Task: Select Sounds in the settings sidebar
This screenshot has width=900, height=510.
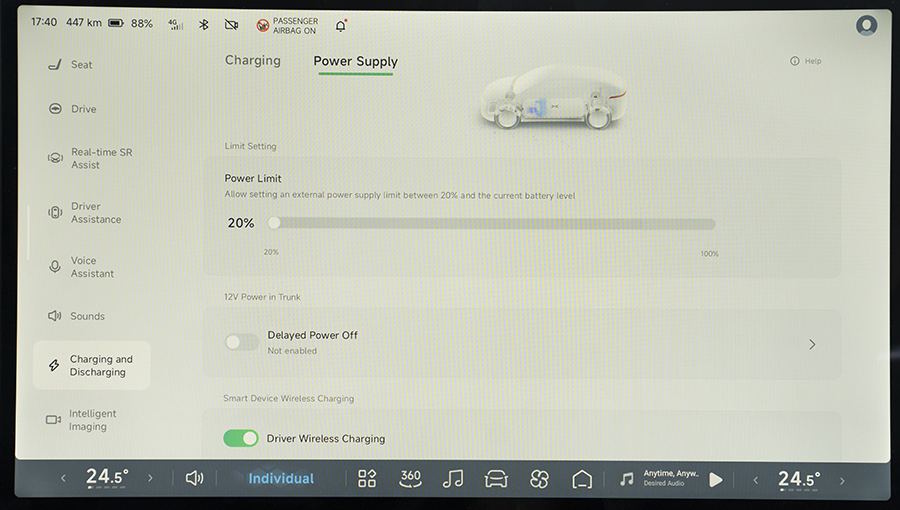Action: (87, 316)
